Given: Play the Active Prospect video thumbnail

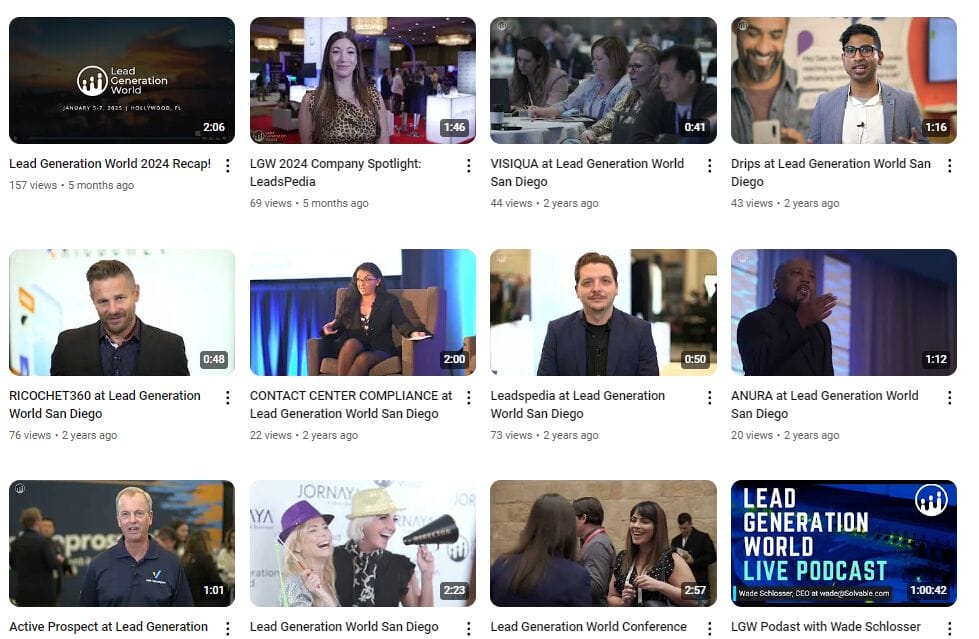Looking at the screenshot, I should point(122,543).
